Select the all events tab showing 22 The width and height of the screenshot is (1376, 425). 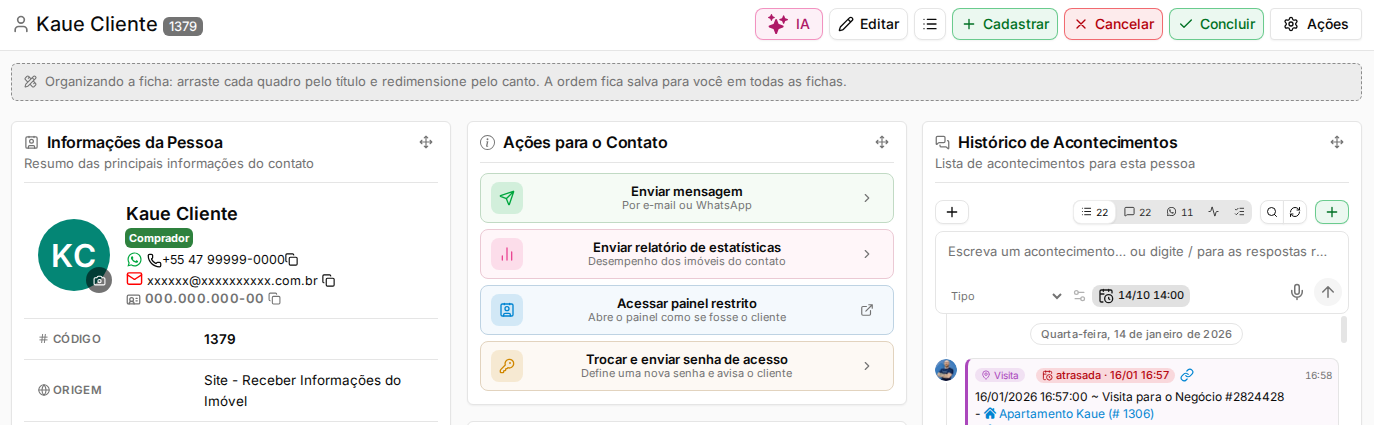pos(1095,212)
